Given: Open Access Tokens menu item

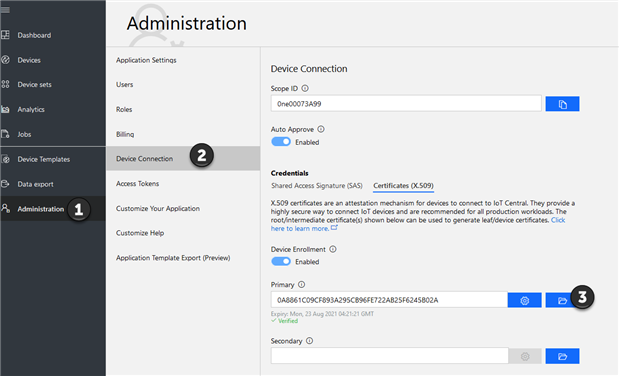Looking at the screenshot, I should pyautogui.click(x=137, y=184).
